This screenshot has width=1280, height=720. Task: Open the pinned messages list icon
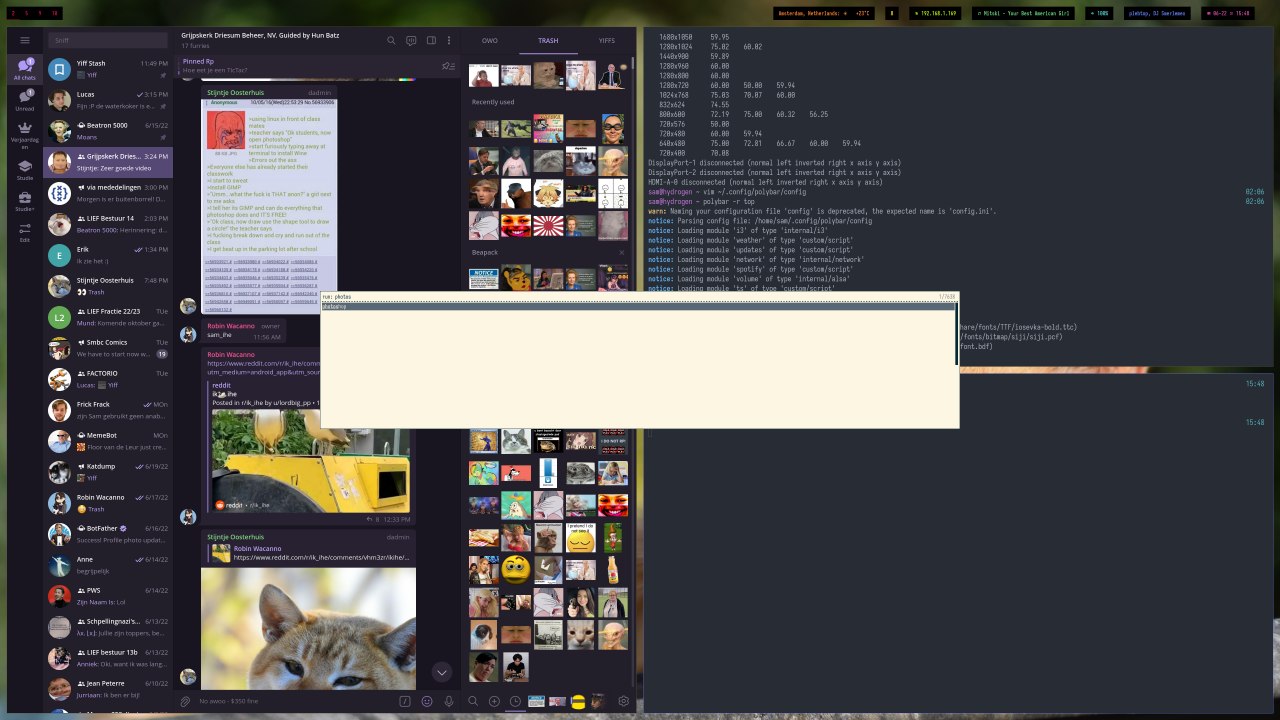click(x=448, y=66)
